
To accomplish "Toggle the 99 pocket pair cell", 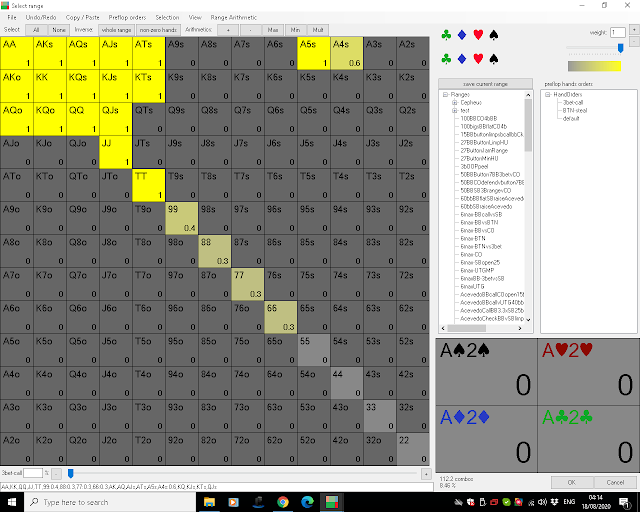I will click(x=182, y=218).
